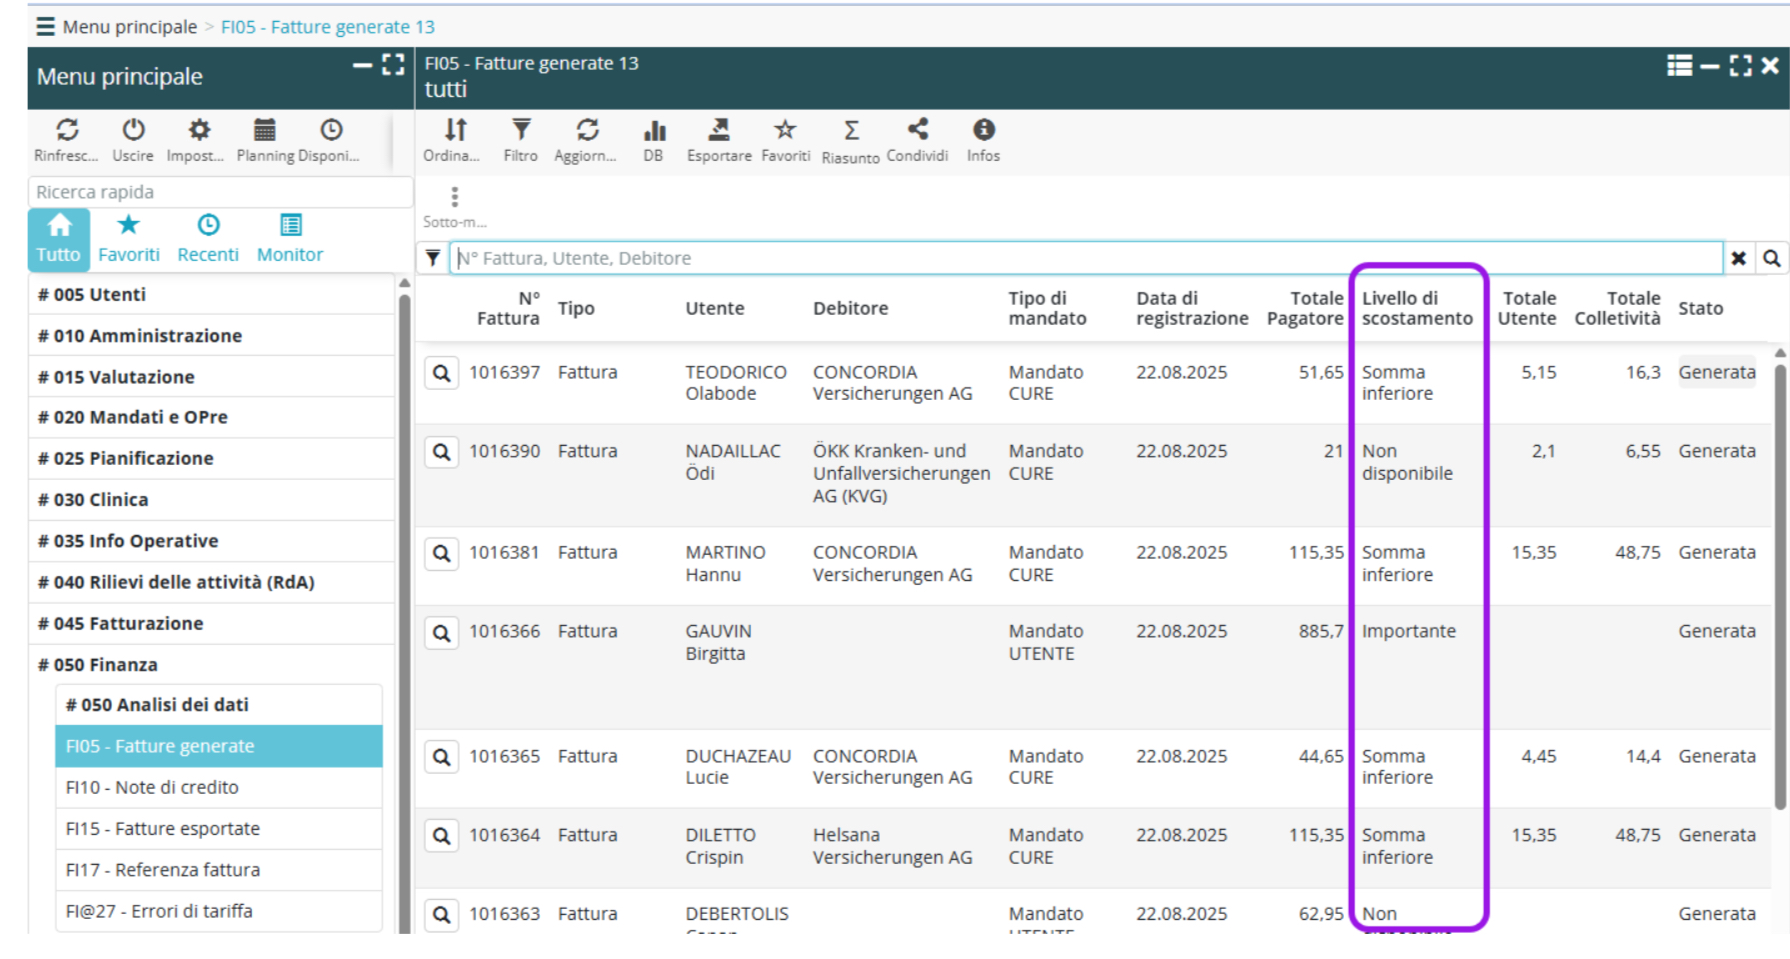Click the invoice table vertical scrollbar
1790x959 pixels.
[x=1779, y=588]
